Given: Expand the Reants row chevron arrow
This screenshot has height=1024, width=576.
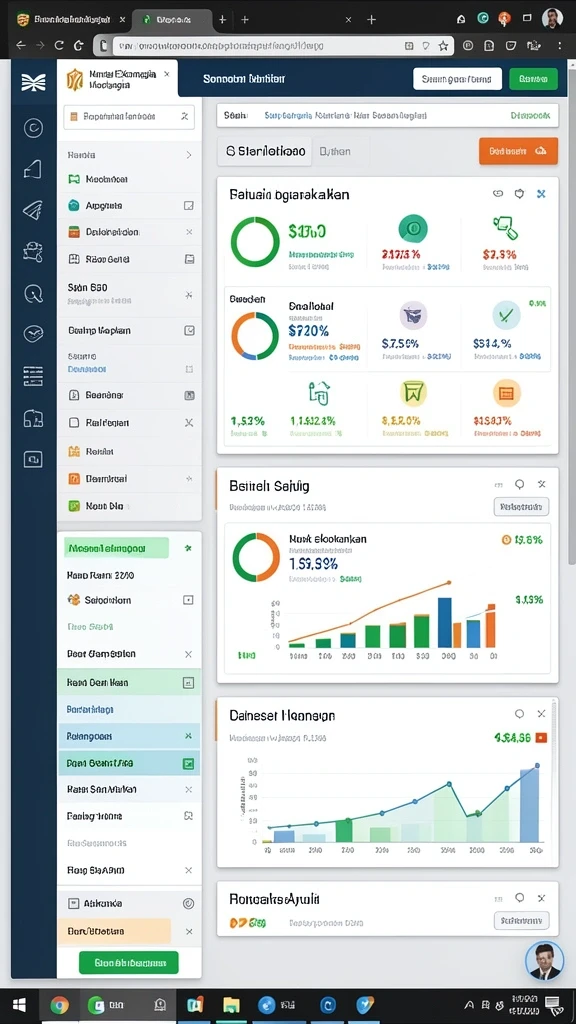Looking at the screenshot, I should (x=189, y=155).
